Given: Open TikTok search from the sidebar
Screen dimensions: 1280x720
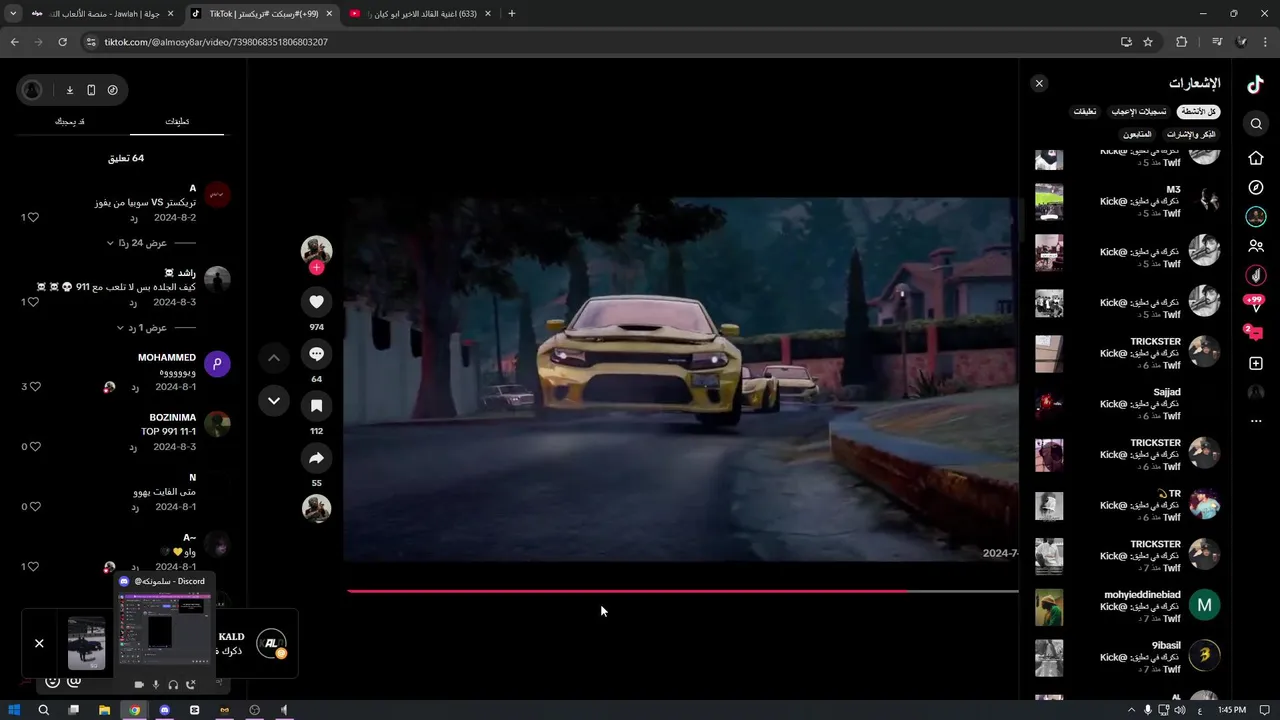Looking at the screenshot, I should pyautogui.click(x=1256, y=124).
